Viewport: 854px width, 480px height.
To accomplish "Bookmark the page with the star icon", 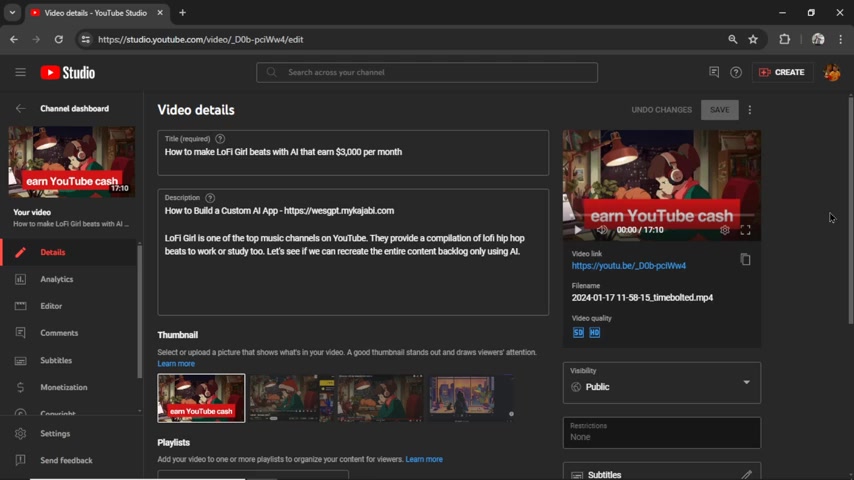I will (x=753, y=39).
